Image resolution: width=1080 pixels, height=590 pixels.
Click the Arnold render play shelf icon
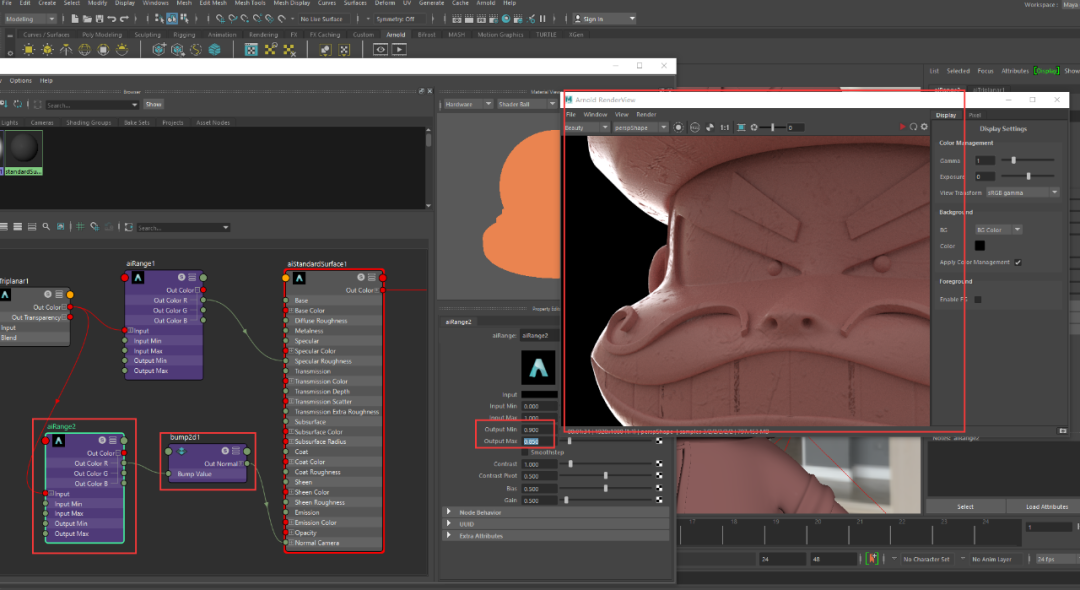[x=399, y=50]
